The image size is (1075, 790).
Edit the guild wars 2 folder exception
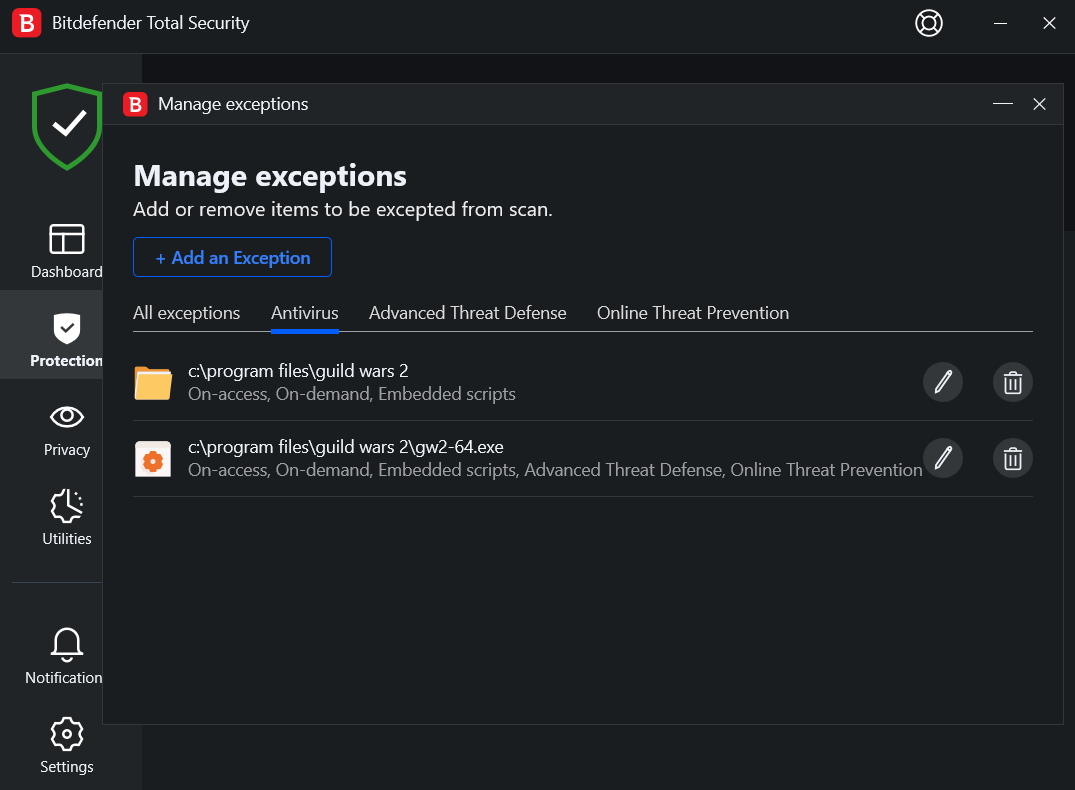(x=943, y=382)
